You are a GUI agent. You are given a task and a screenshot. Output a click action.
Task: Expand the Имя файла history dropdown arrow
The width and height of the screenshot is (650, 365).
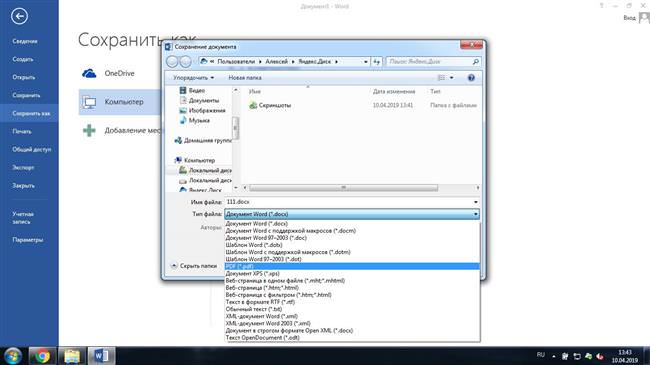(x=475, y=202)
